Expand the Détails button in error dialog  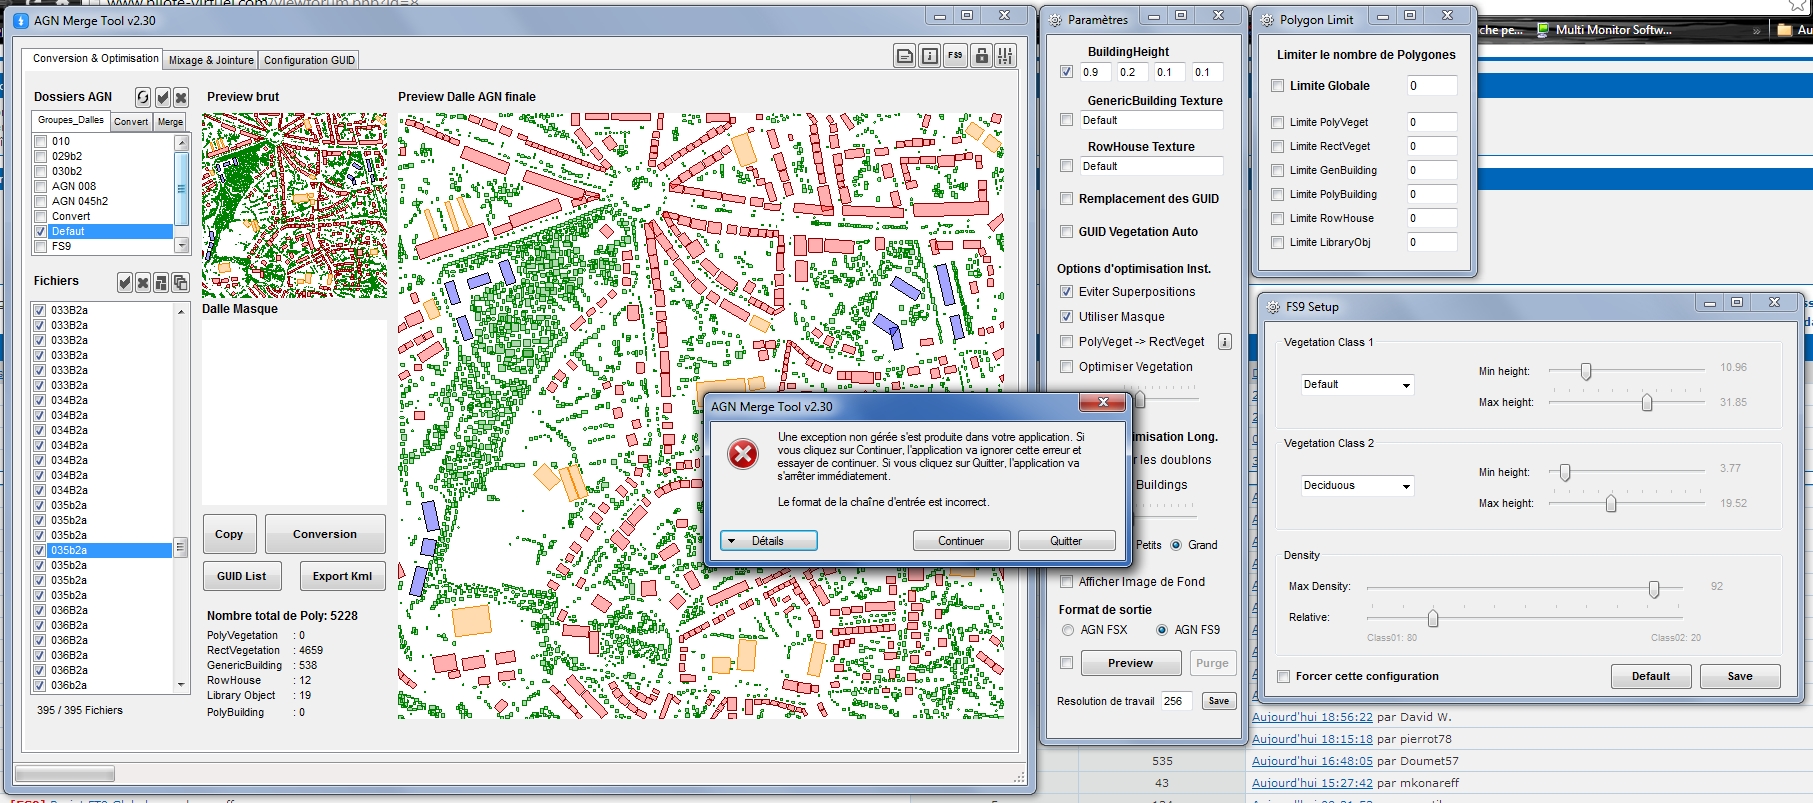(768, 541)
